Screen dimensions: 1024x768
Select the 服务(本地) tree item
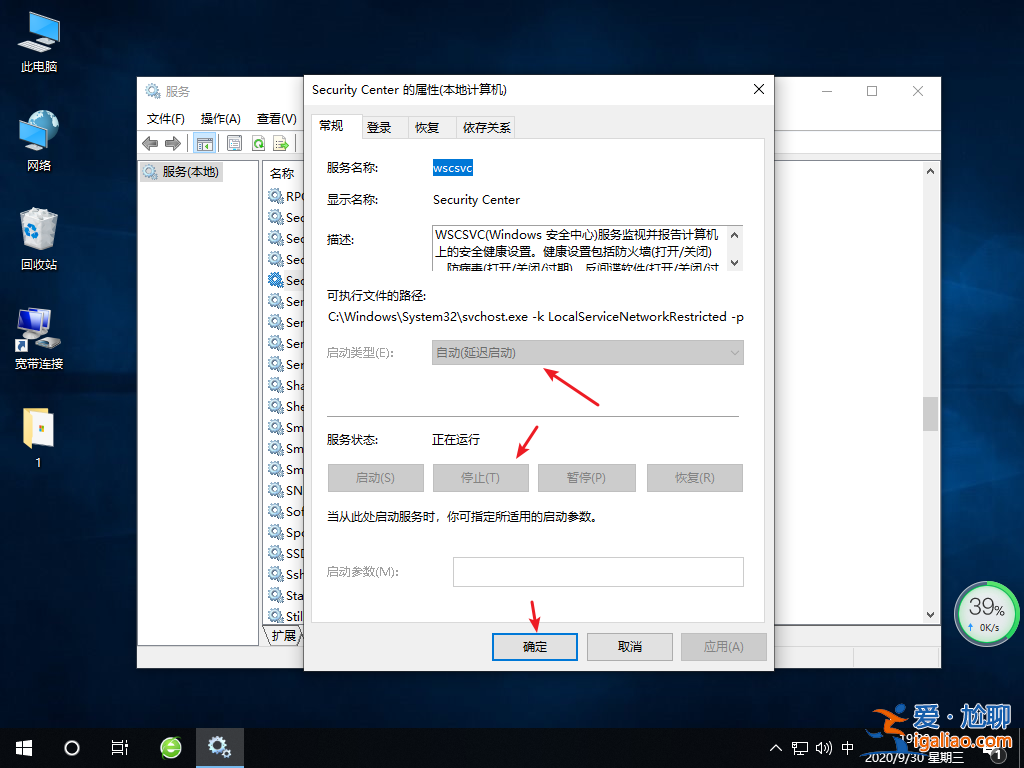(x=190, y=171)
